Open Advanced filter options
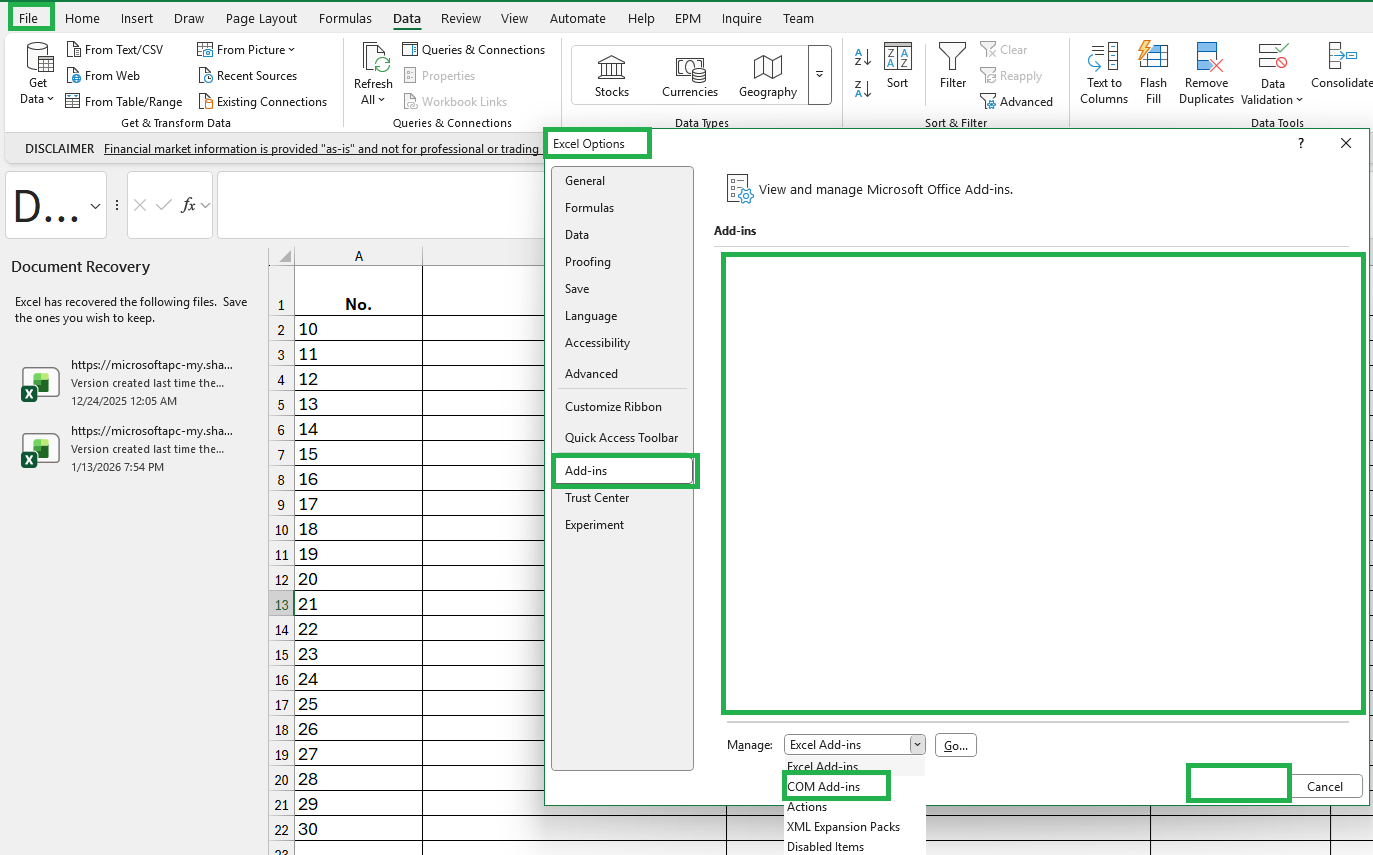 coord(1016,101)
